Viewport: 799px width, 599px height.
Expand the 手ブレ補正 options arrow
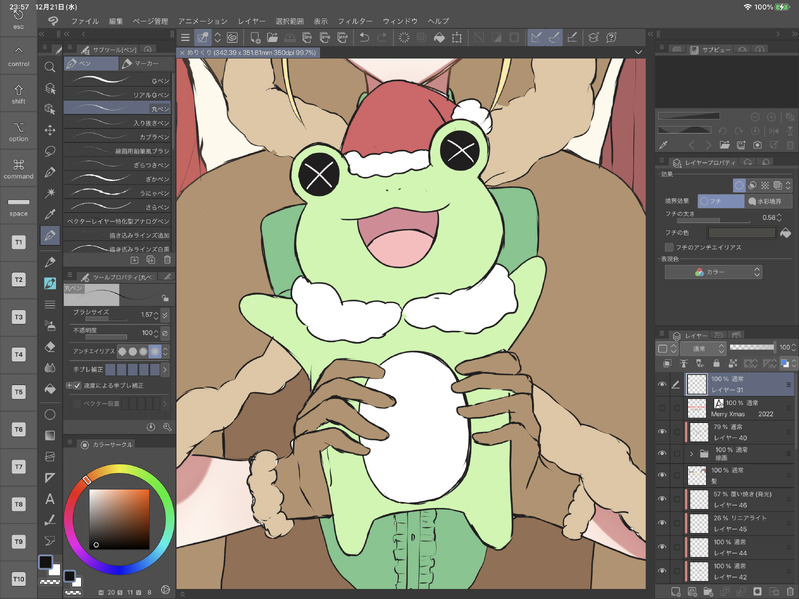[165, 369]
